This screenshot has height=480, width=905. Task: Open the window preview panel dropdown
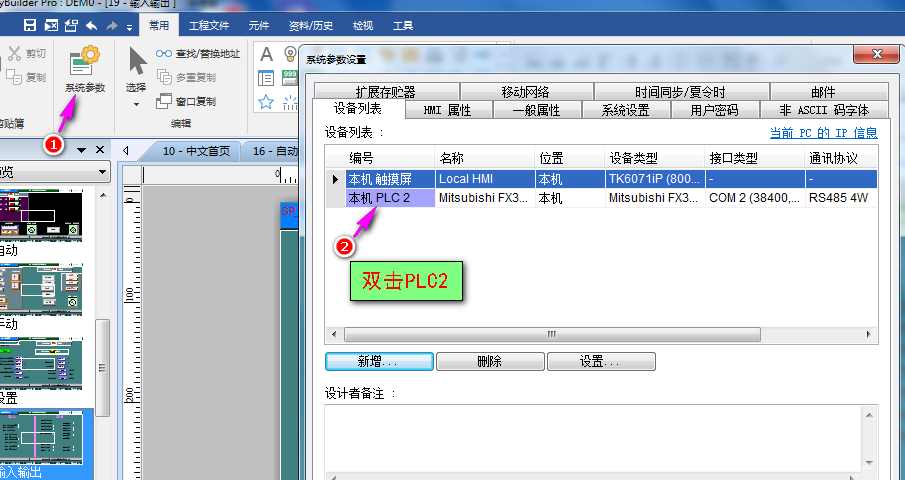click(x=102, y=172)
